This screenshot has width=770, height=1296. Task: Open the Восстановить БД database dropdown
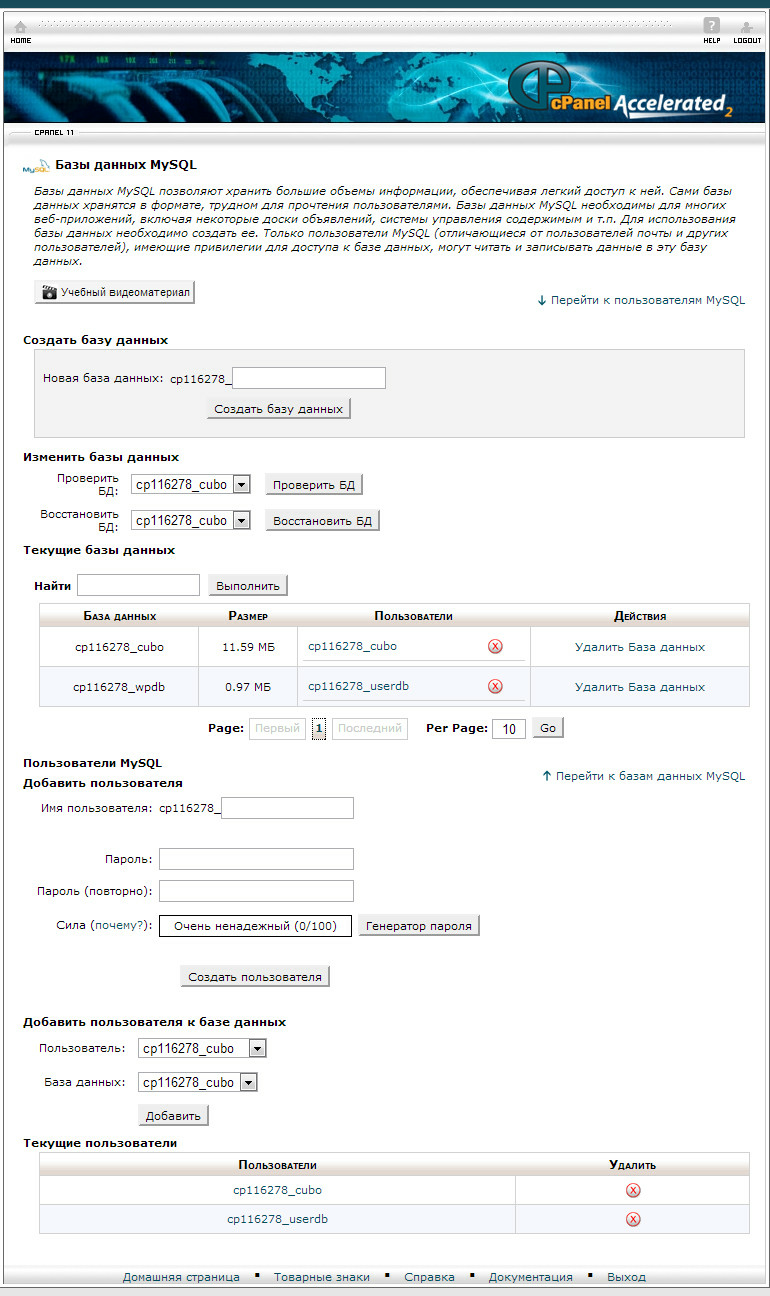(x=190, y=521)
